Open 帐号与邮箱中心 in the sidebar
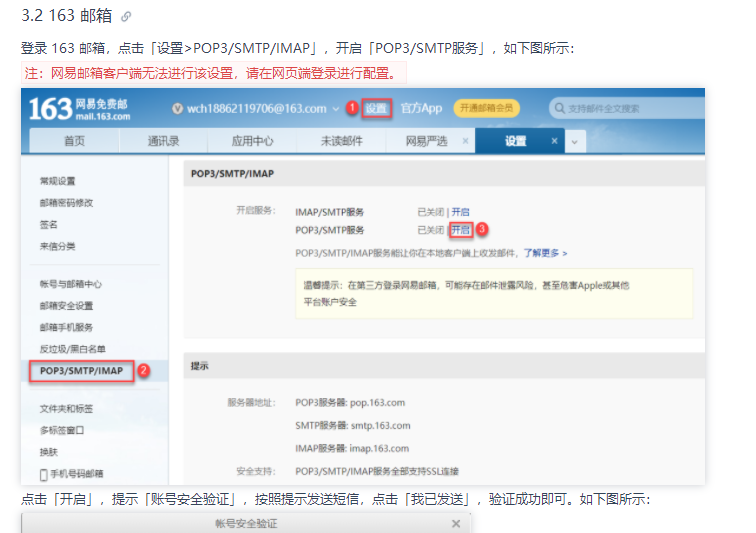Viewport: 756px width, 533px height. (71, 284)
